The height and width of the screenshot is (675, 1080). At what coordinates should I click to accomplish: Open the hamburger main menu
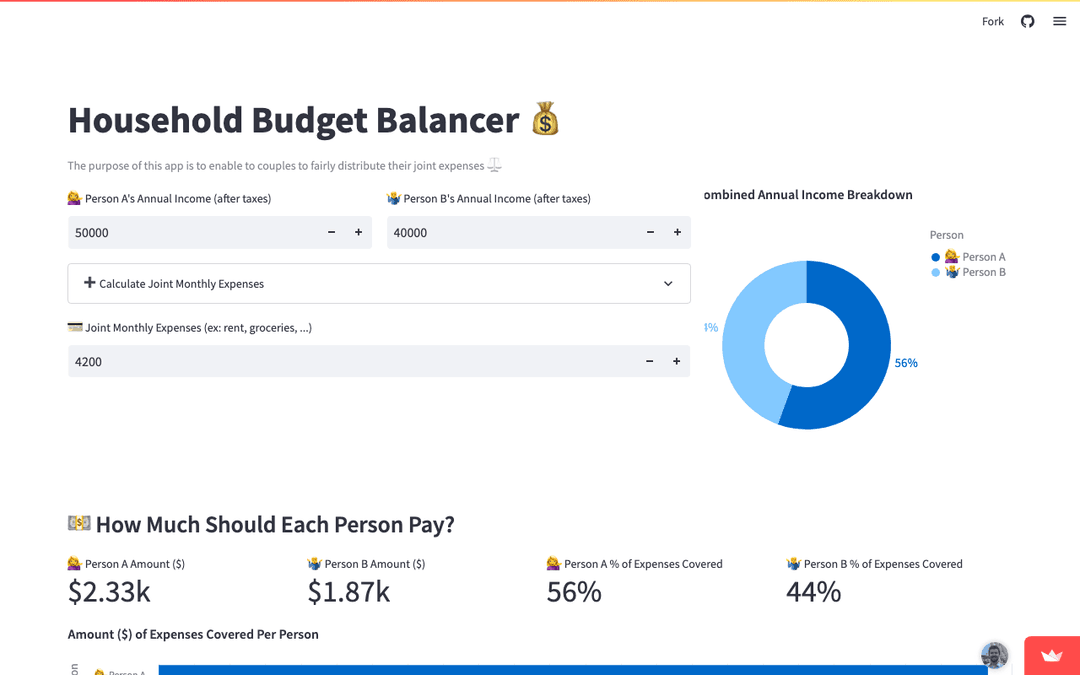1059,21
